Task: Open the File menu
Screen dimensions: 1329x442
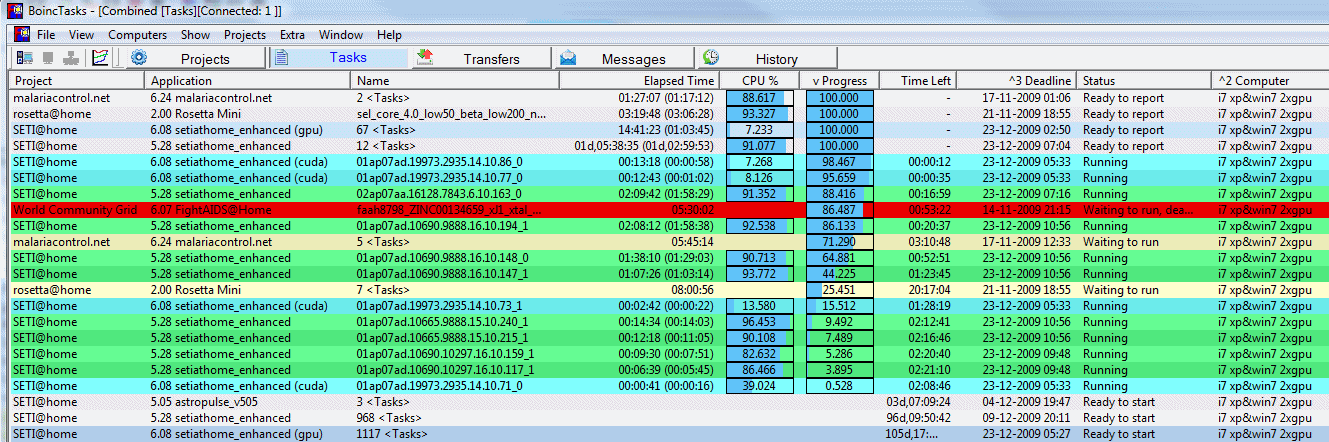Action: [46, 35]
